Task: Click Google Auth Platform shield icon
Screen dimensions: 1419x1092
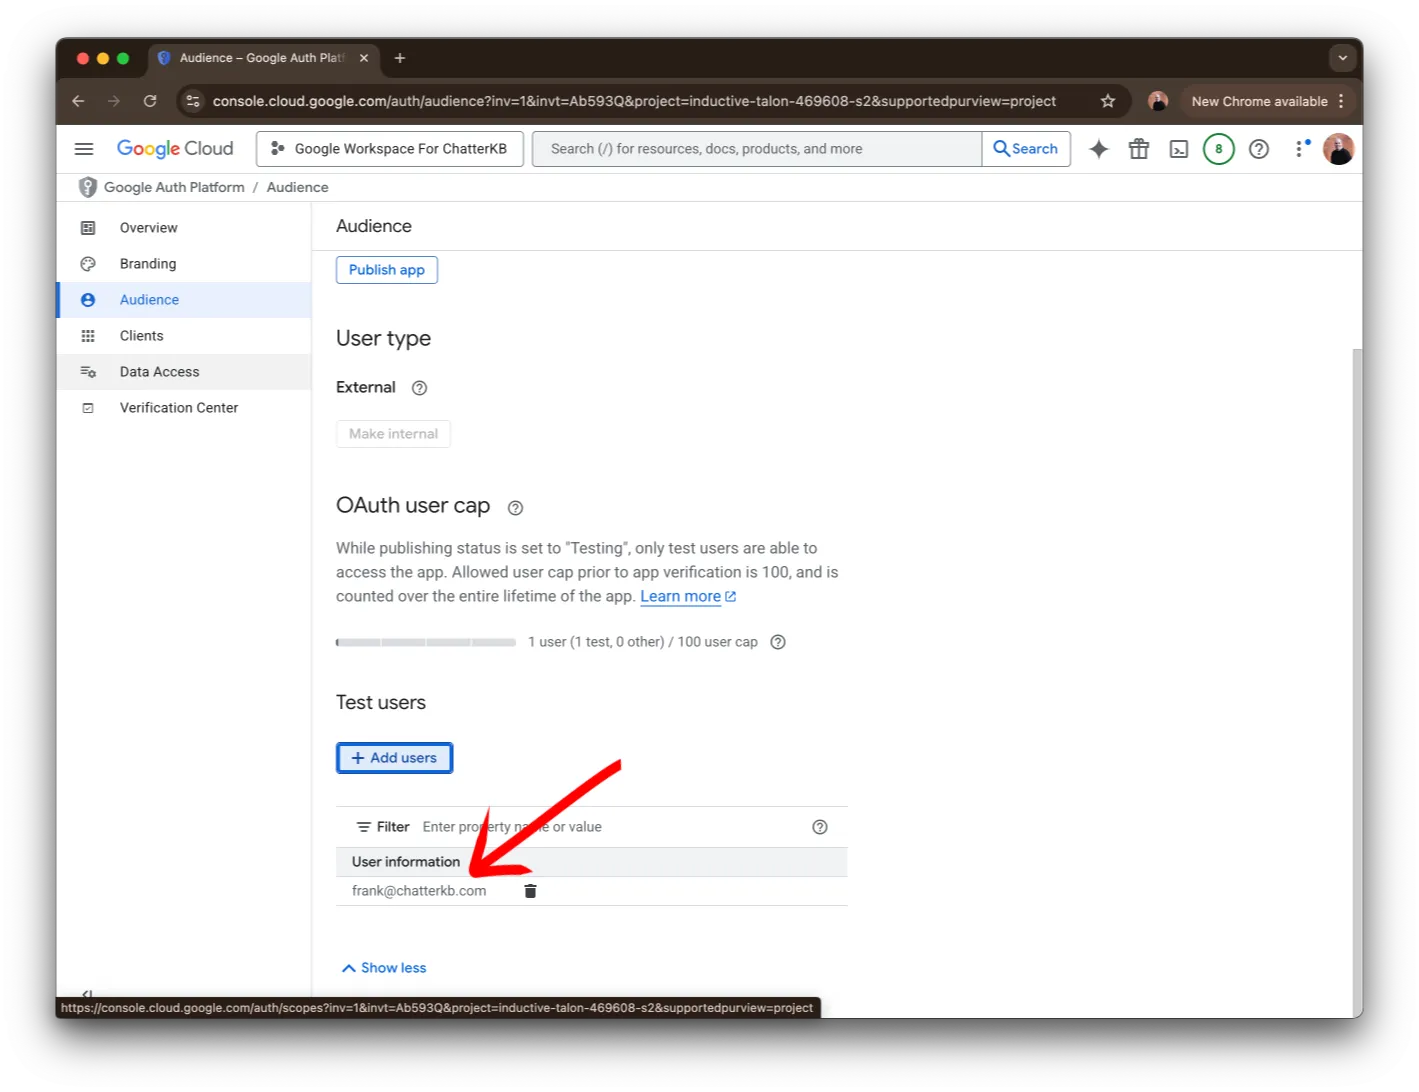Action: 88,187
